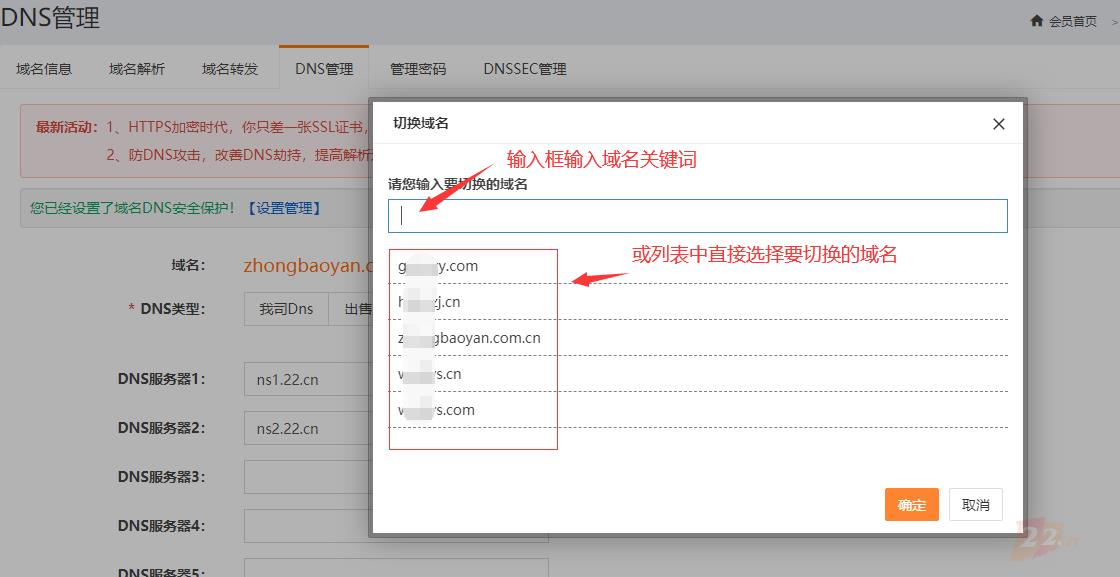Click the 取消 button
The height and width of the screenshot is (577, 1120).
coord(976,505)
